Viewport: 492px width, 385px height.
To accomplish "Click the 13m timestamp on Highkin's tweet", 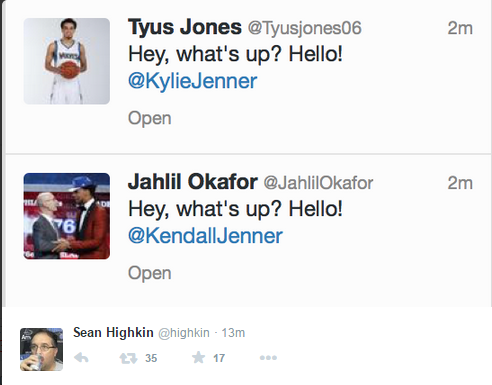I will (x=233, y=333).
